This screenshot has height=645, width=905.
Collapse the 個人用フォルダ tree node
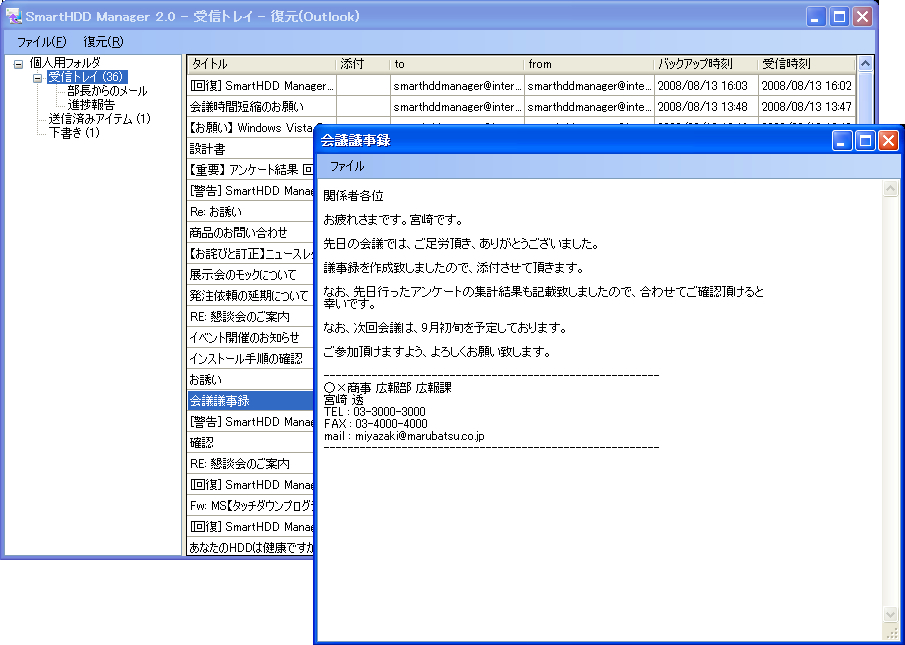18,64
